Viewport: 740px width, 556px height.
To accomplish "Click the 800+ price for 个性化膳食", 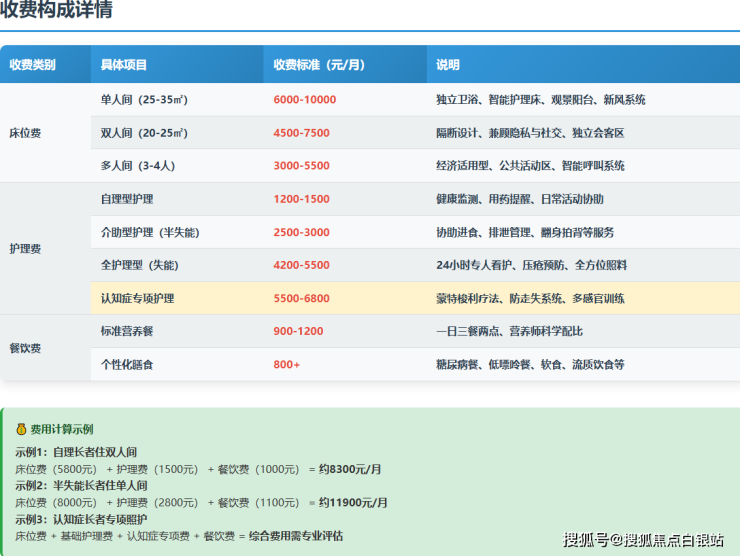I will tap(287, 364).
